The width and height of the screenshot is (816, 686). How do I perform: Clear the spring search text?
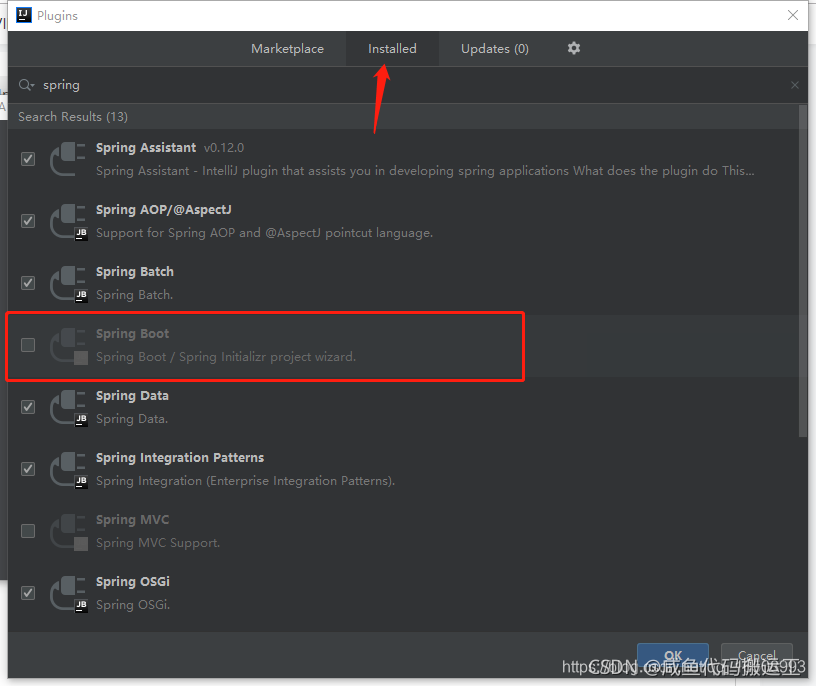pyautogui.click(x=795, y=85)
